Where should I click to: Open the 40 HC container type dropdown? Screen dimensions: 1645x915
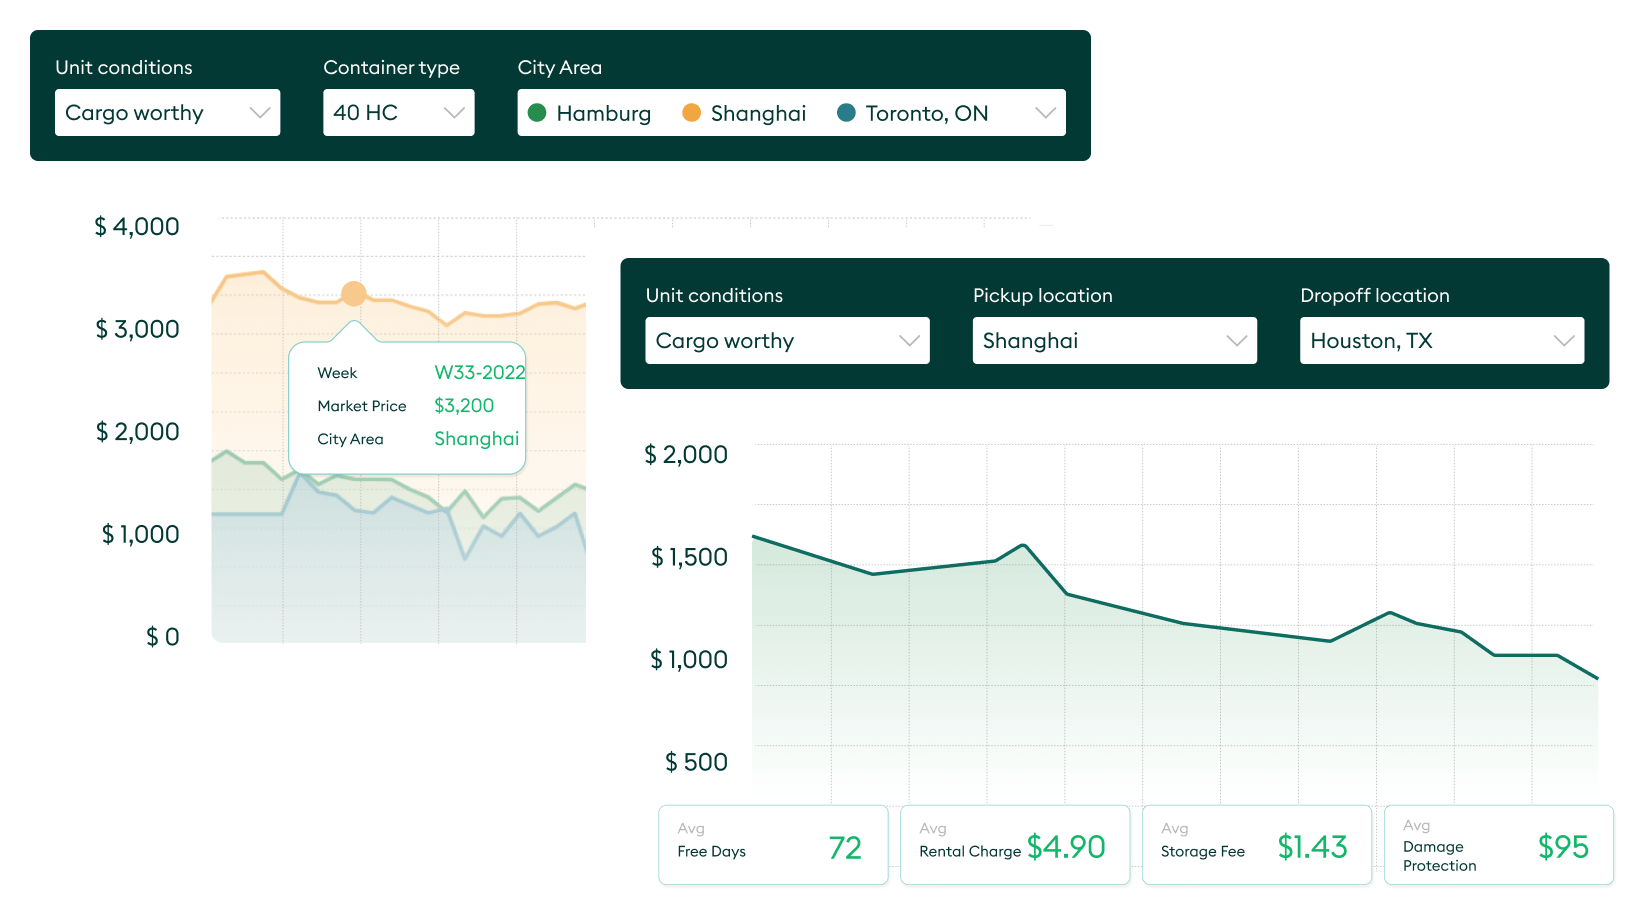click(x=398, y=113)
